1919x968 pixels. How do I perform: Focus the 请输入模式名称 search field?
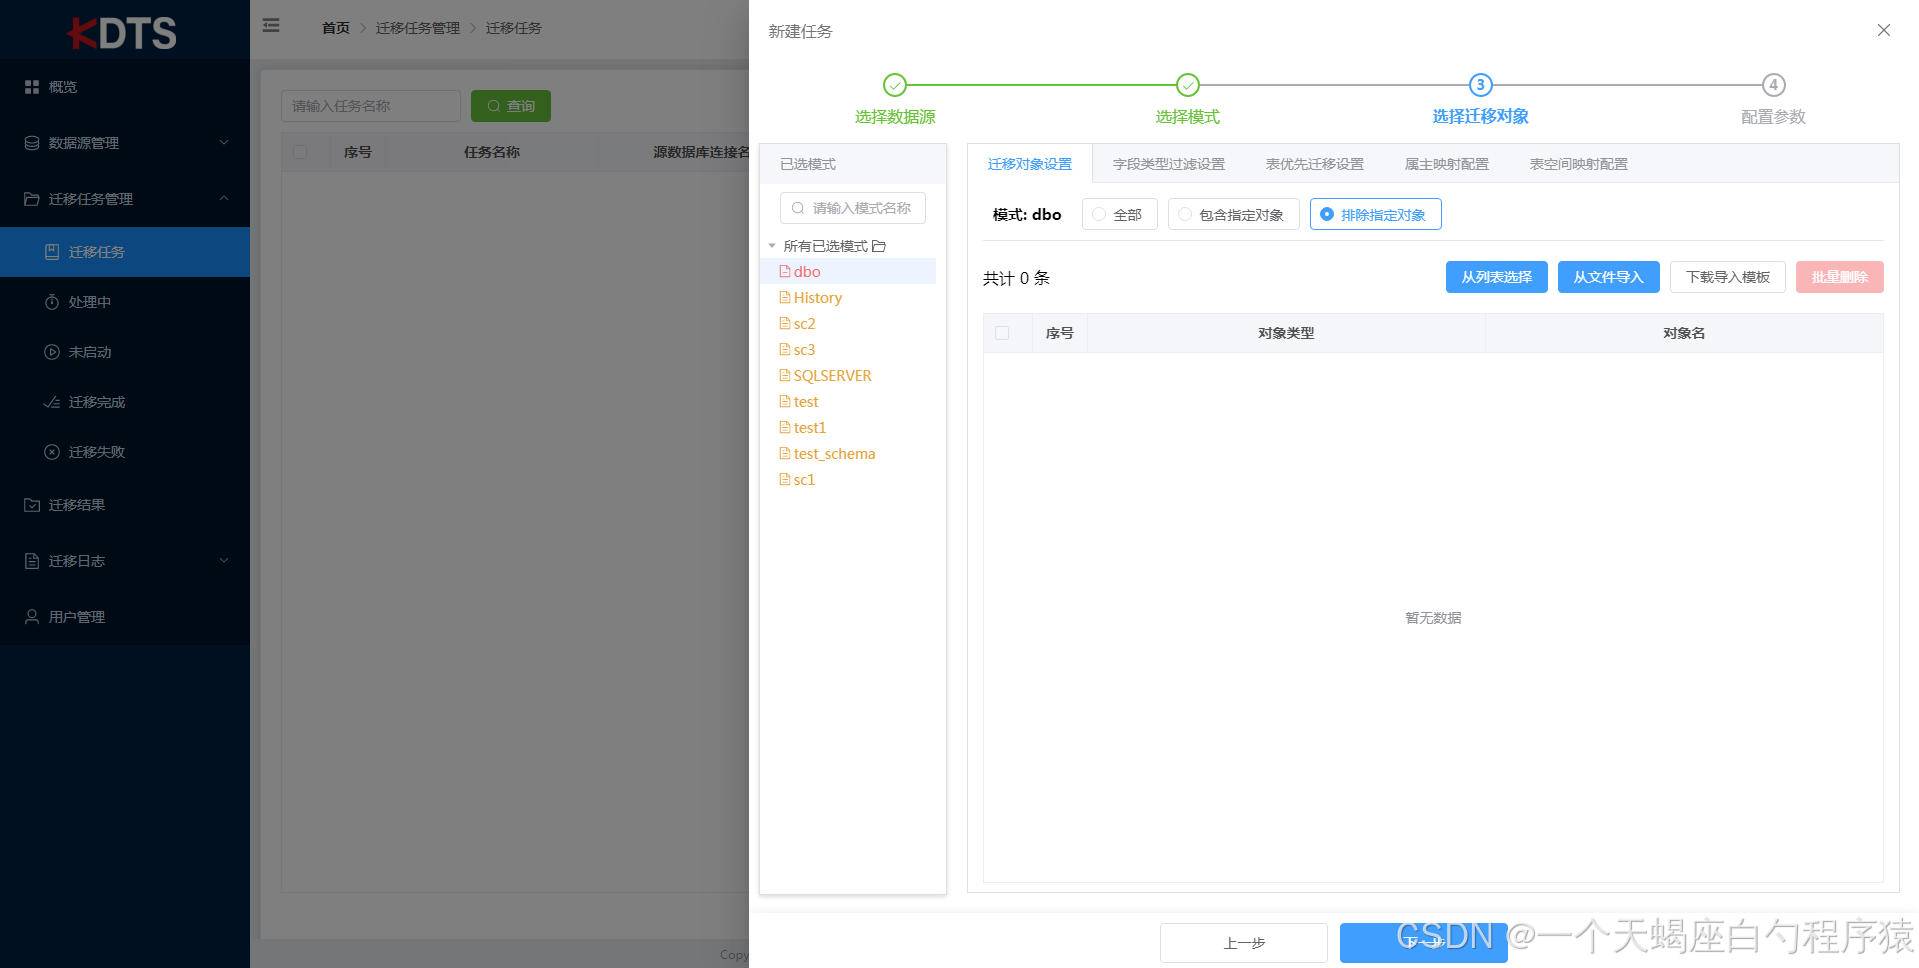pos(853,208)
